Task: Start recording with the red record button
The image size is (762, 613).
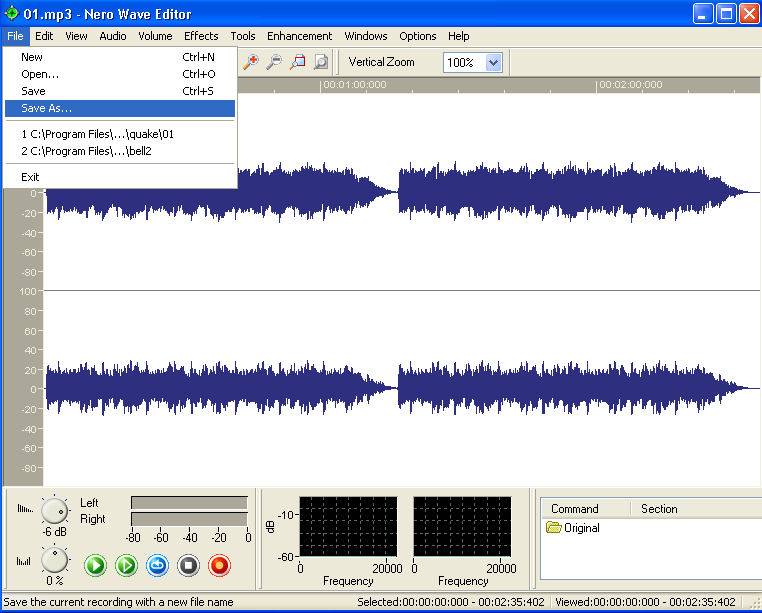Action: 219,566
